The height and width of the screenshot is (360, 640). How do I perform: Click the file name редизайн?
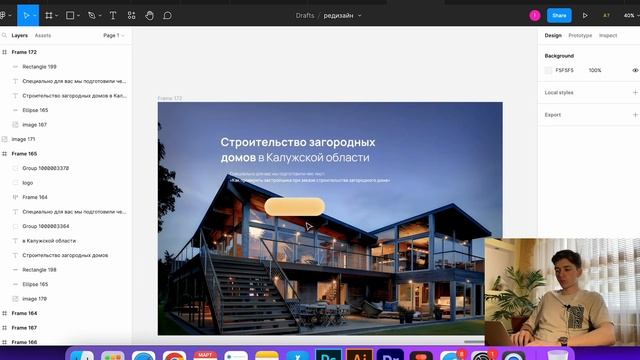[338, 16]
